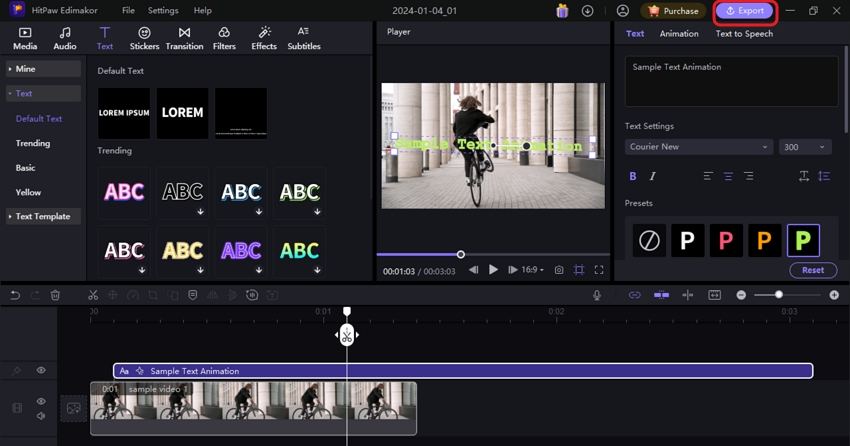Screen dimensions: 850x446
Task: Delete selected clip with trash icon
Action: coord(55,295)
